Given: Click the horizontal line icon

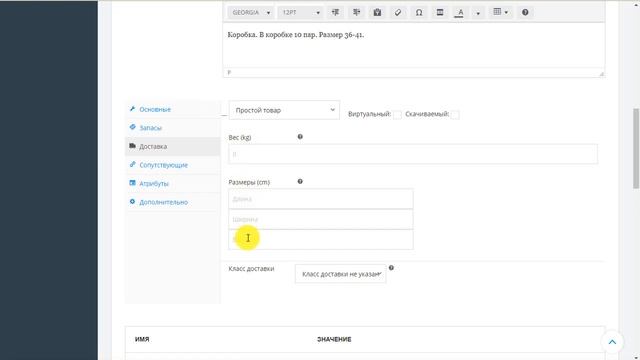Looking at the screenshot, I should pos(440,13).
